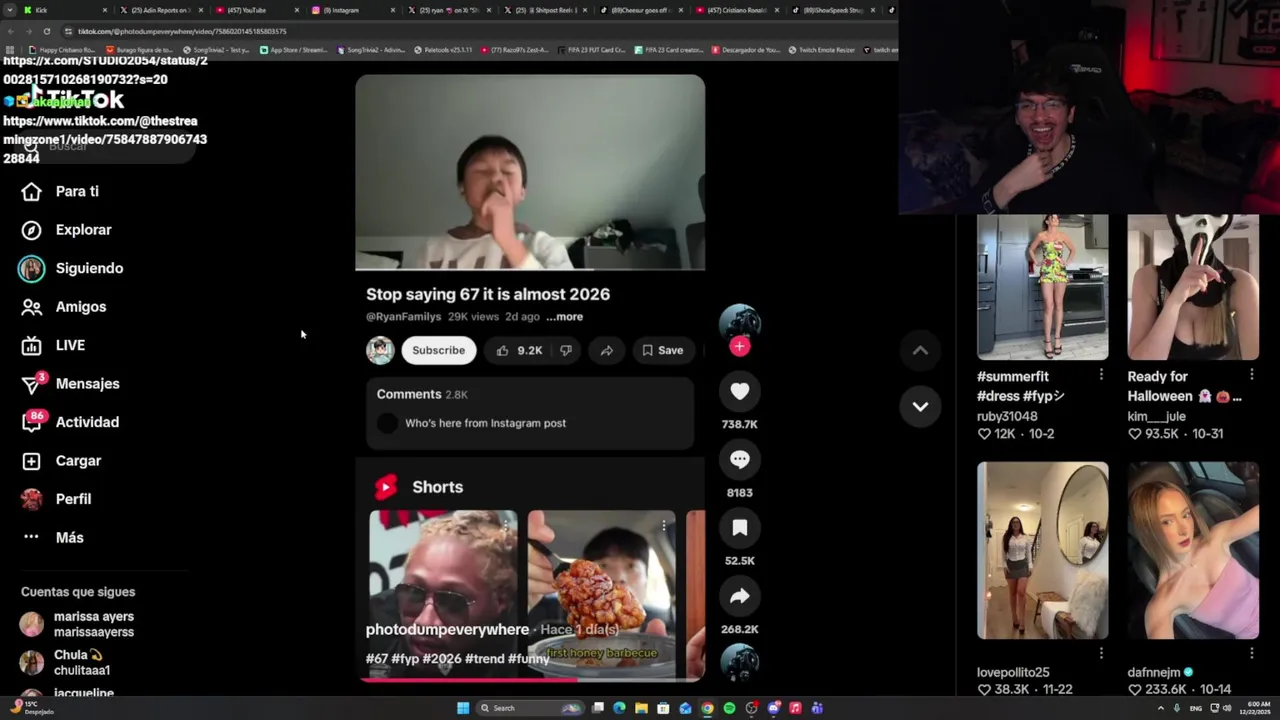Share the video via arrow icon
The image size is (1280, 720).
coord(739,597)
